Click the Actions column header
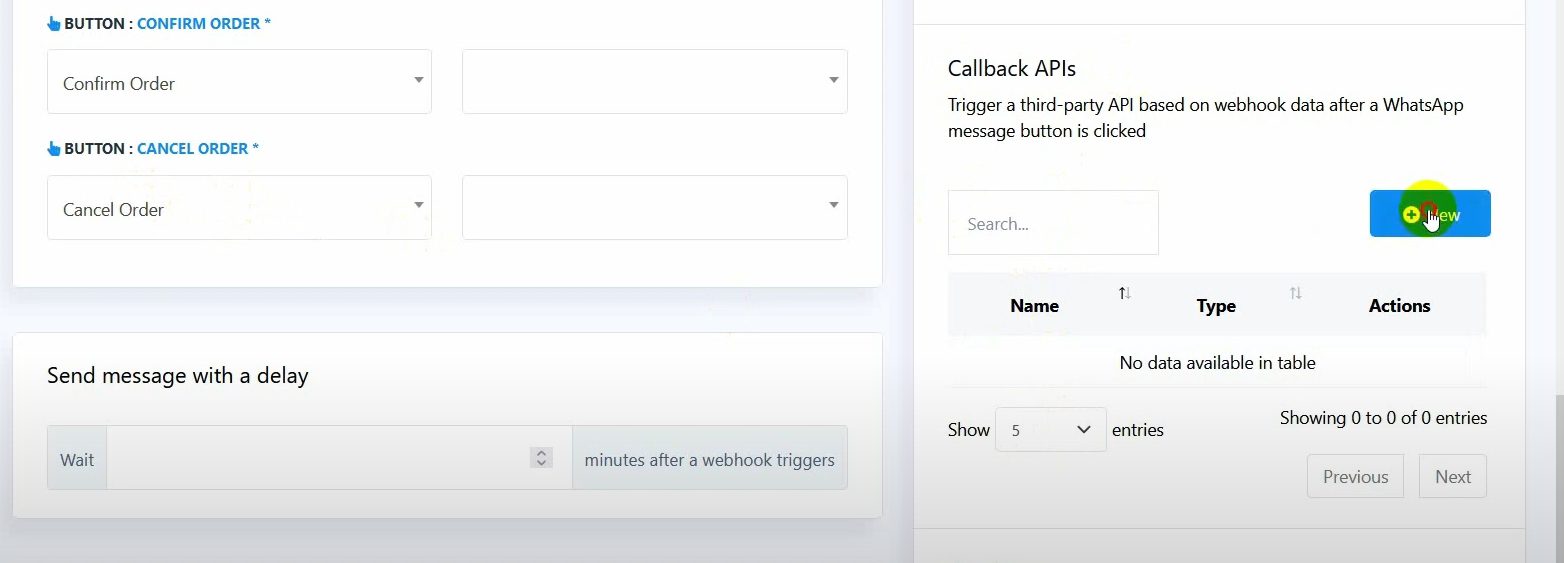This screenshot has height=563, width=1564. click(x=1399, y=306)
